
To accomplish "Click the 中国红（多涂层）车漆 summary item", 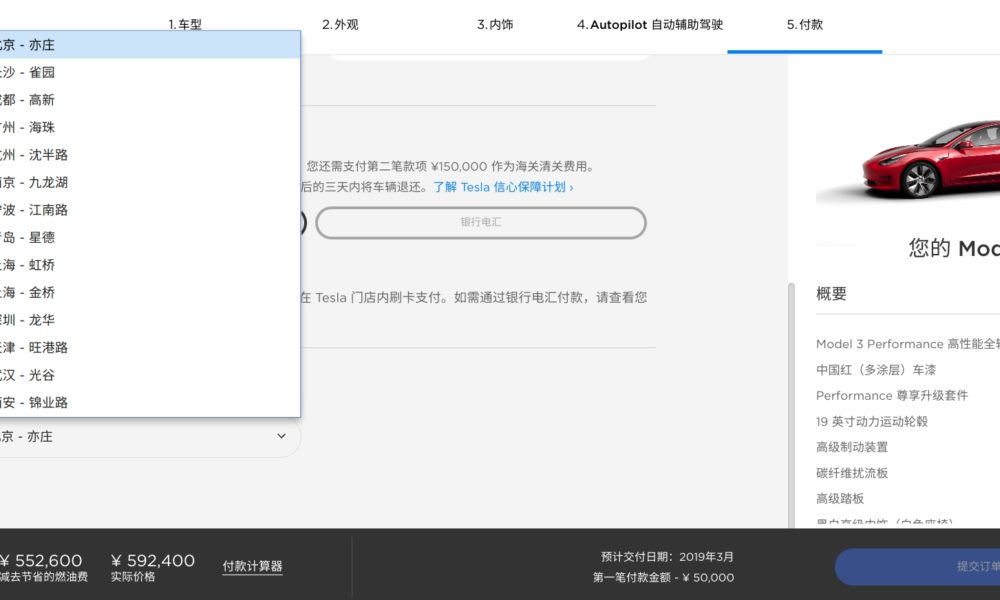I will click(x=876, y=370).
